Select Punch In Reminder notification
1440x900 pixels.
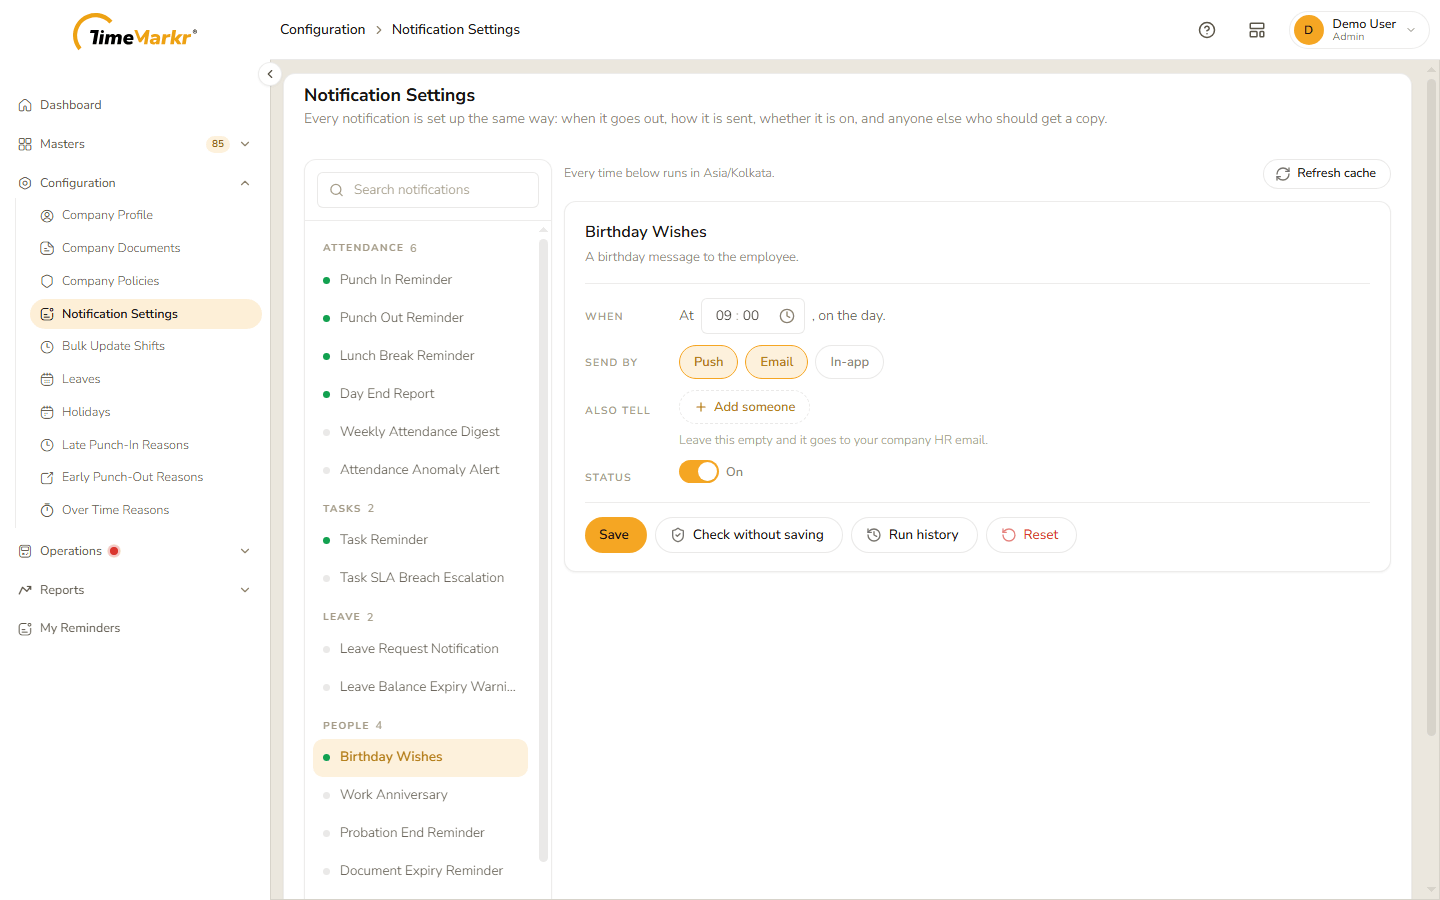pyautogui.click(x=420, y=280)
